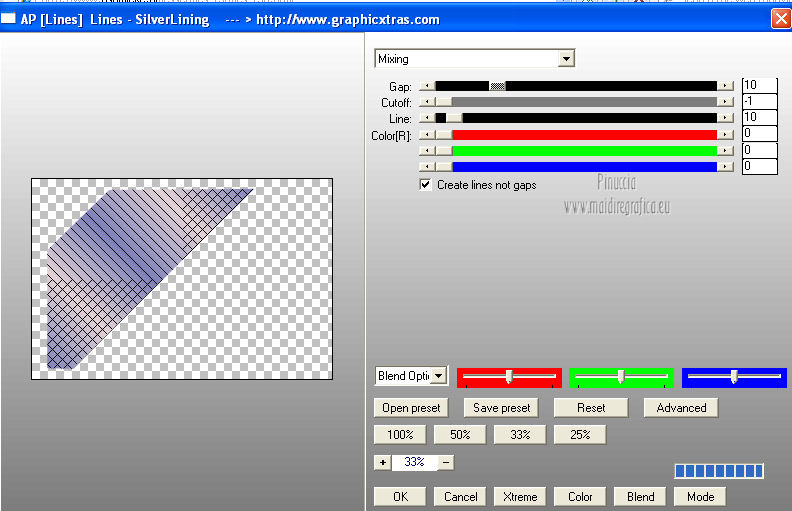The image size is (792, 511).
Task: Set preview zoom to 100%
Action: click(x=400, y=435)
